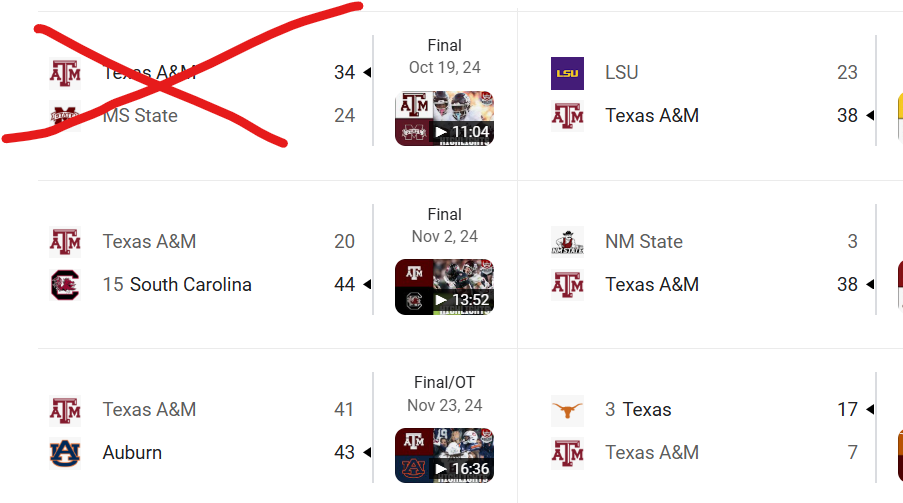This screenshot has width=903, height=503.
Task: Click the Final/OT Nov 23, 24 game status
Action: pos(445,394)
